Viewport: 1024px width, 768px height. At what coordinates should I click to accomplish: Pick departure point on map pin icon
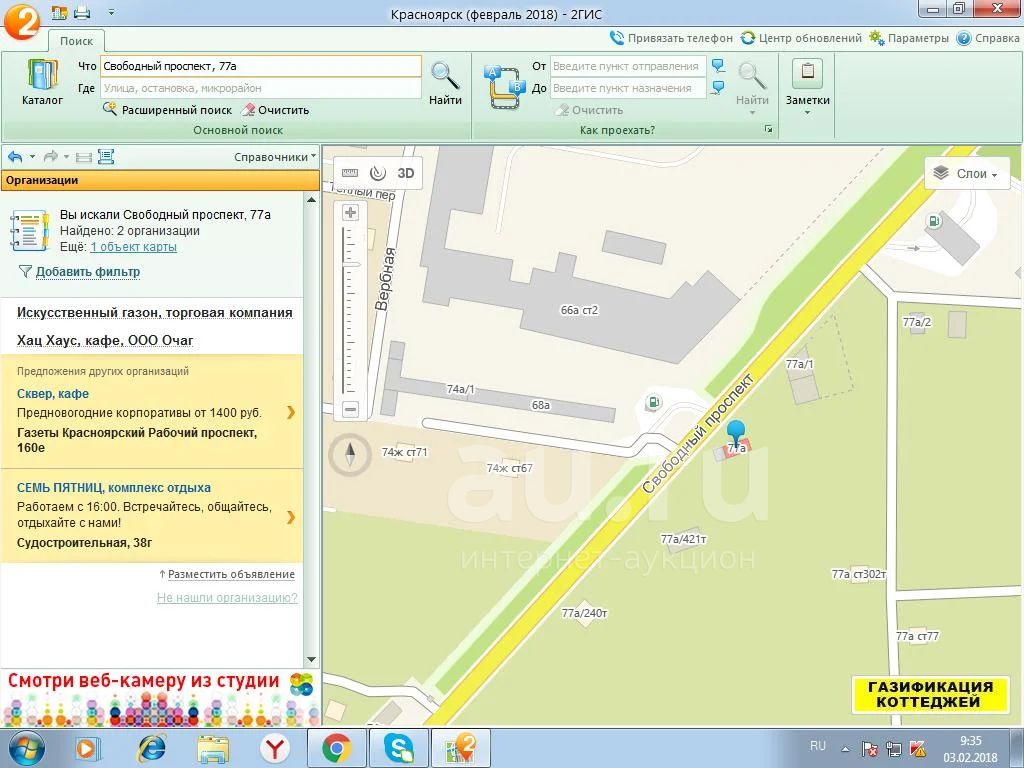(x=718, y=65)
